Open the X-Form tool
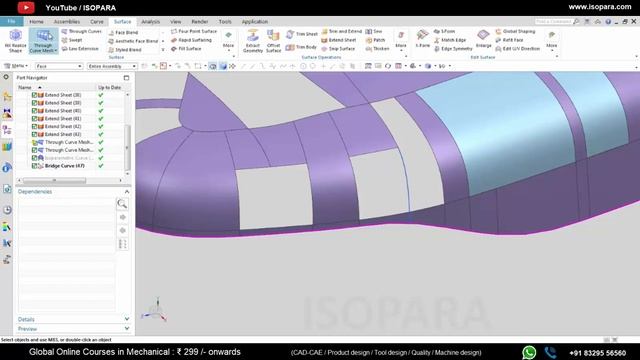This screenshot has height=360, width=640. 422,39
